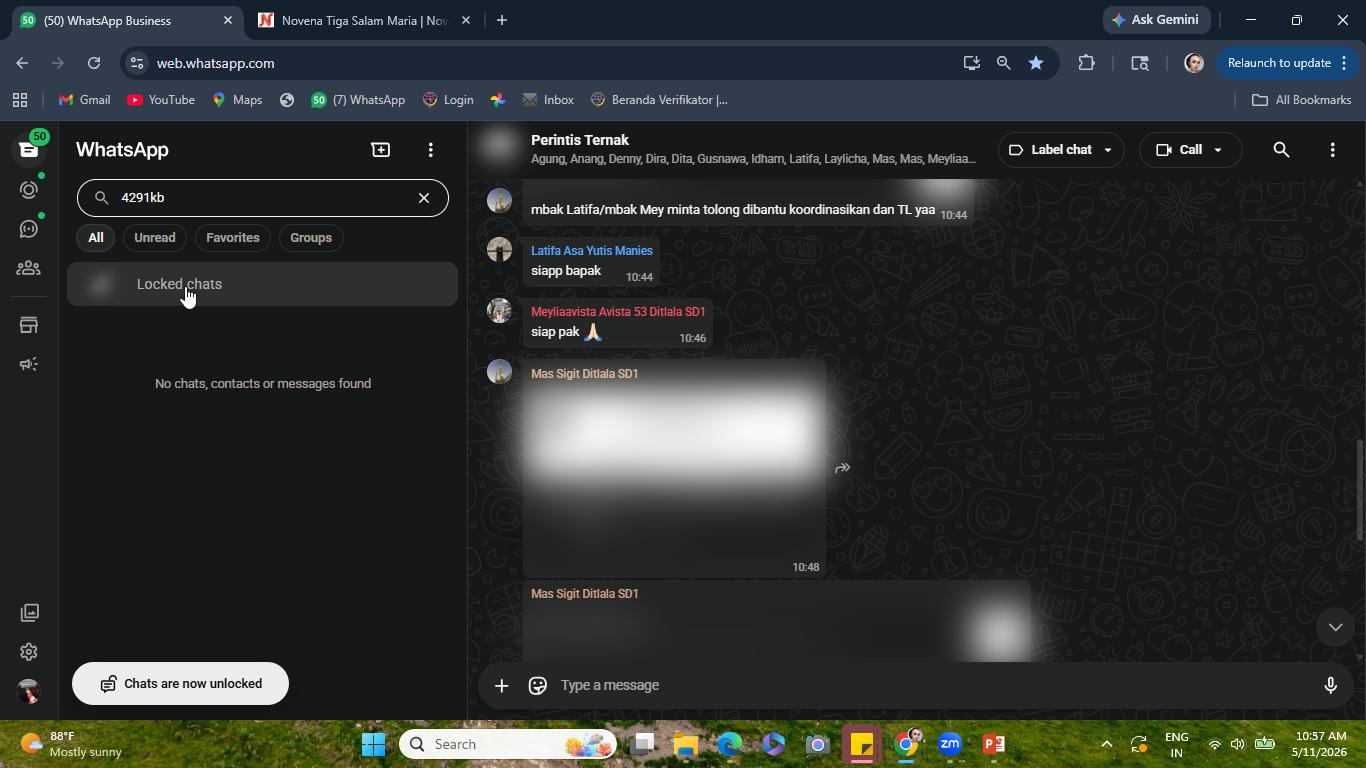Click the chat search field

(x=263, y=198)
